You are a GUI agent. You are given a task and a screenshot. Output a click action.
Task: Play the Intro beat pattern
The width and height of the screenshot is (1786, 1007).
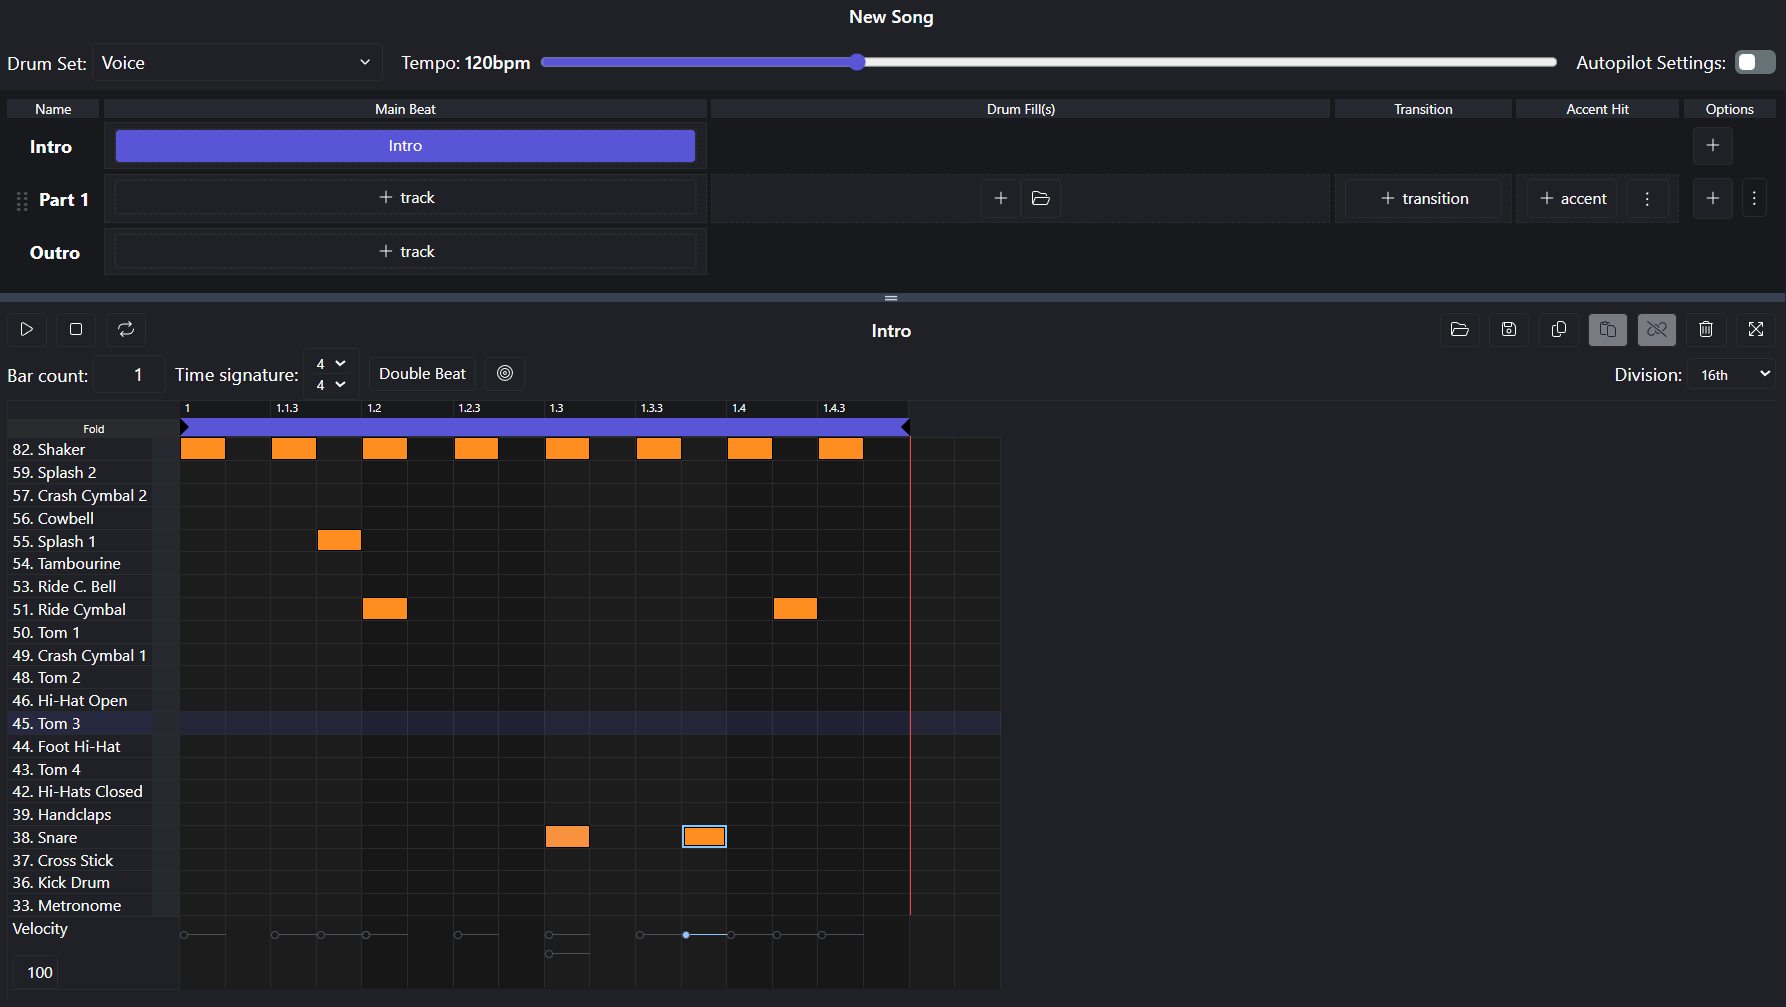[x=27, y=329]
